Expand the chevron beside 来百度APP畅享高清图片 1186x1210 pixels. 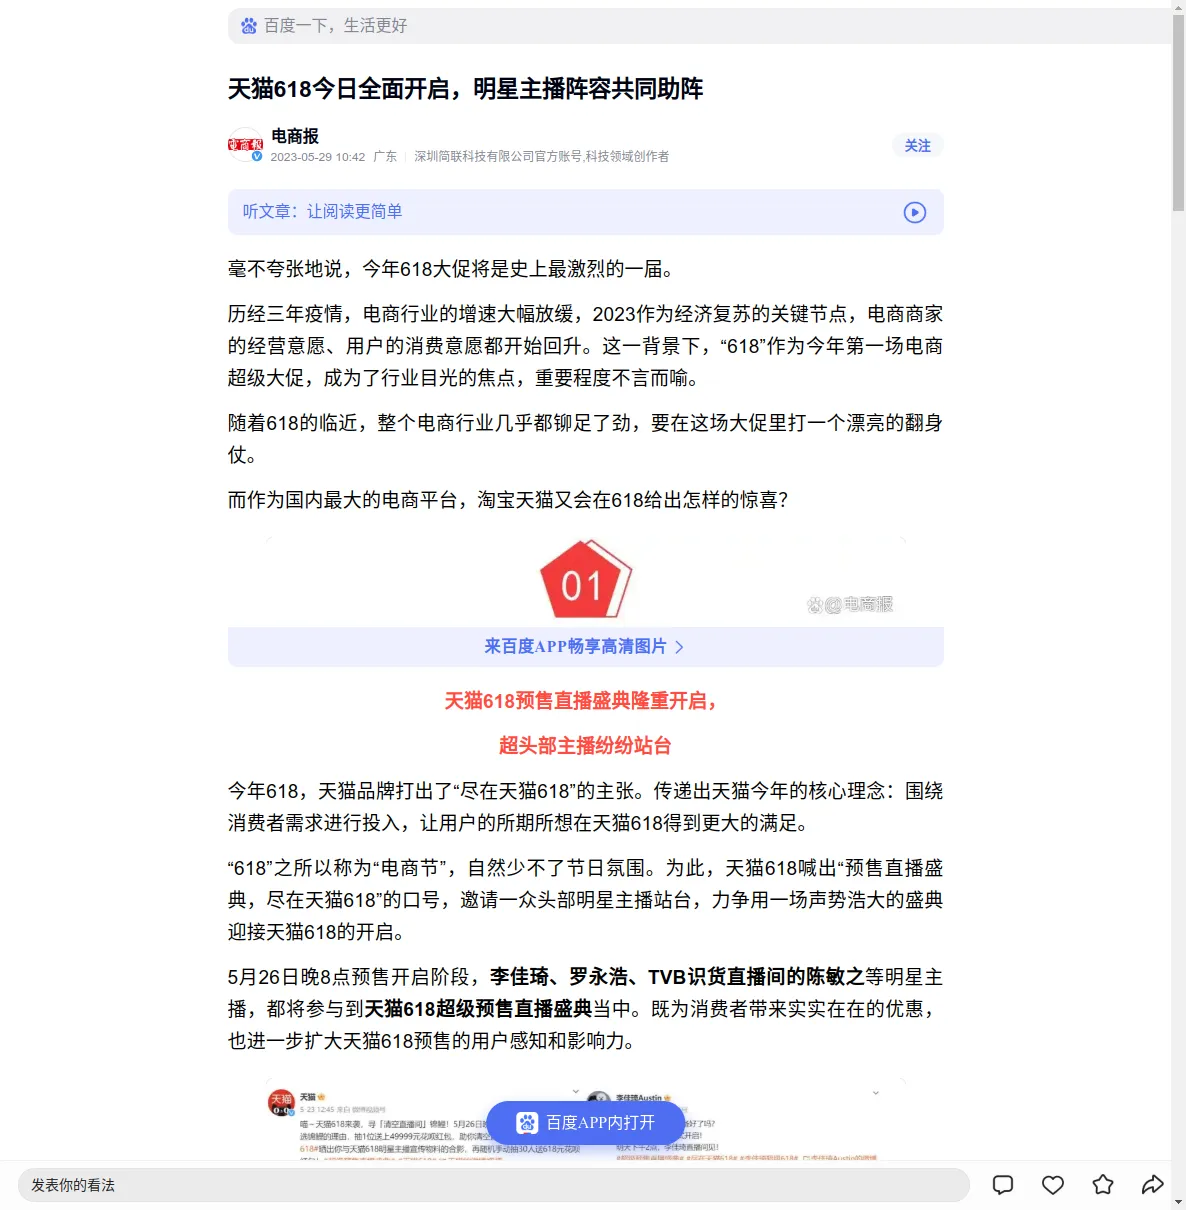point(680,647)
